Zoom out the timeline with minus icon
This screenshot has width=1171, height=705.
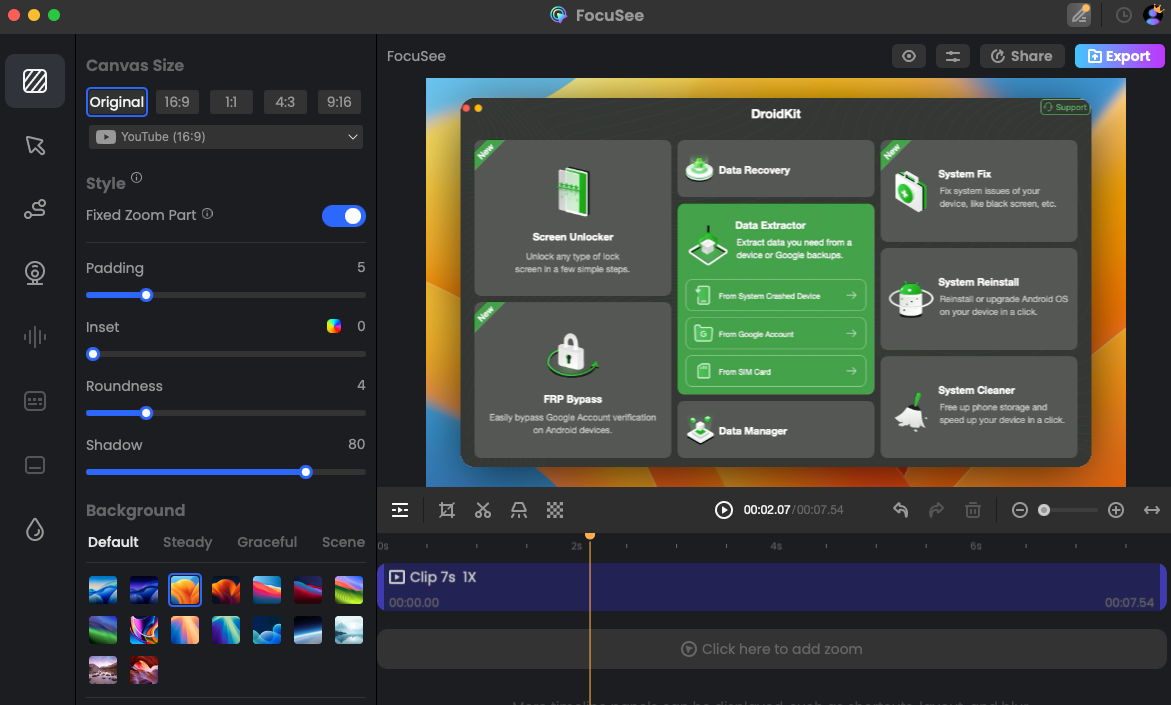pyautogui.click(x=1019, y=510)
